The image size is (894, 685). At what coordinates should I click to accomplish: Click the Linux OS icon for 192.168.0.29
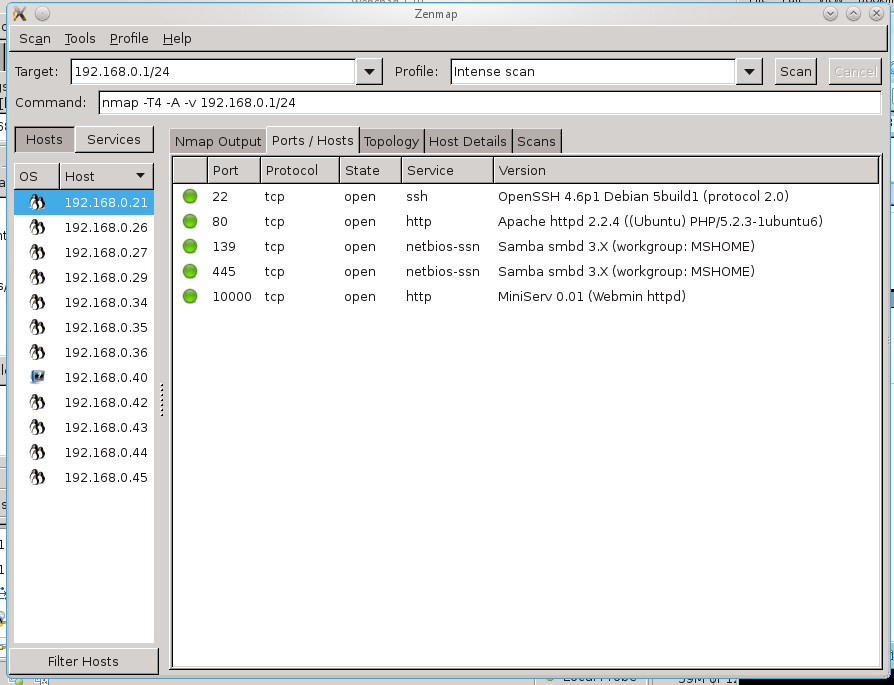click(36, 277)
